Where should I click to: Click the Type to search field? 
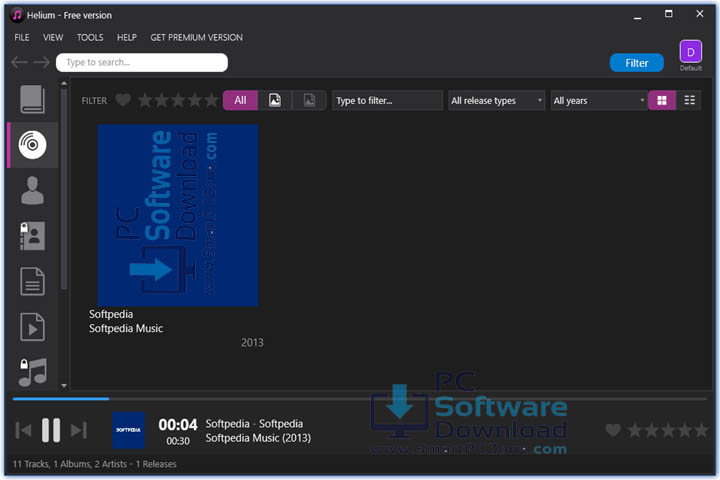(142, 62)
